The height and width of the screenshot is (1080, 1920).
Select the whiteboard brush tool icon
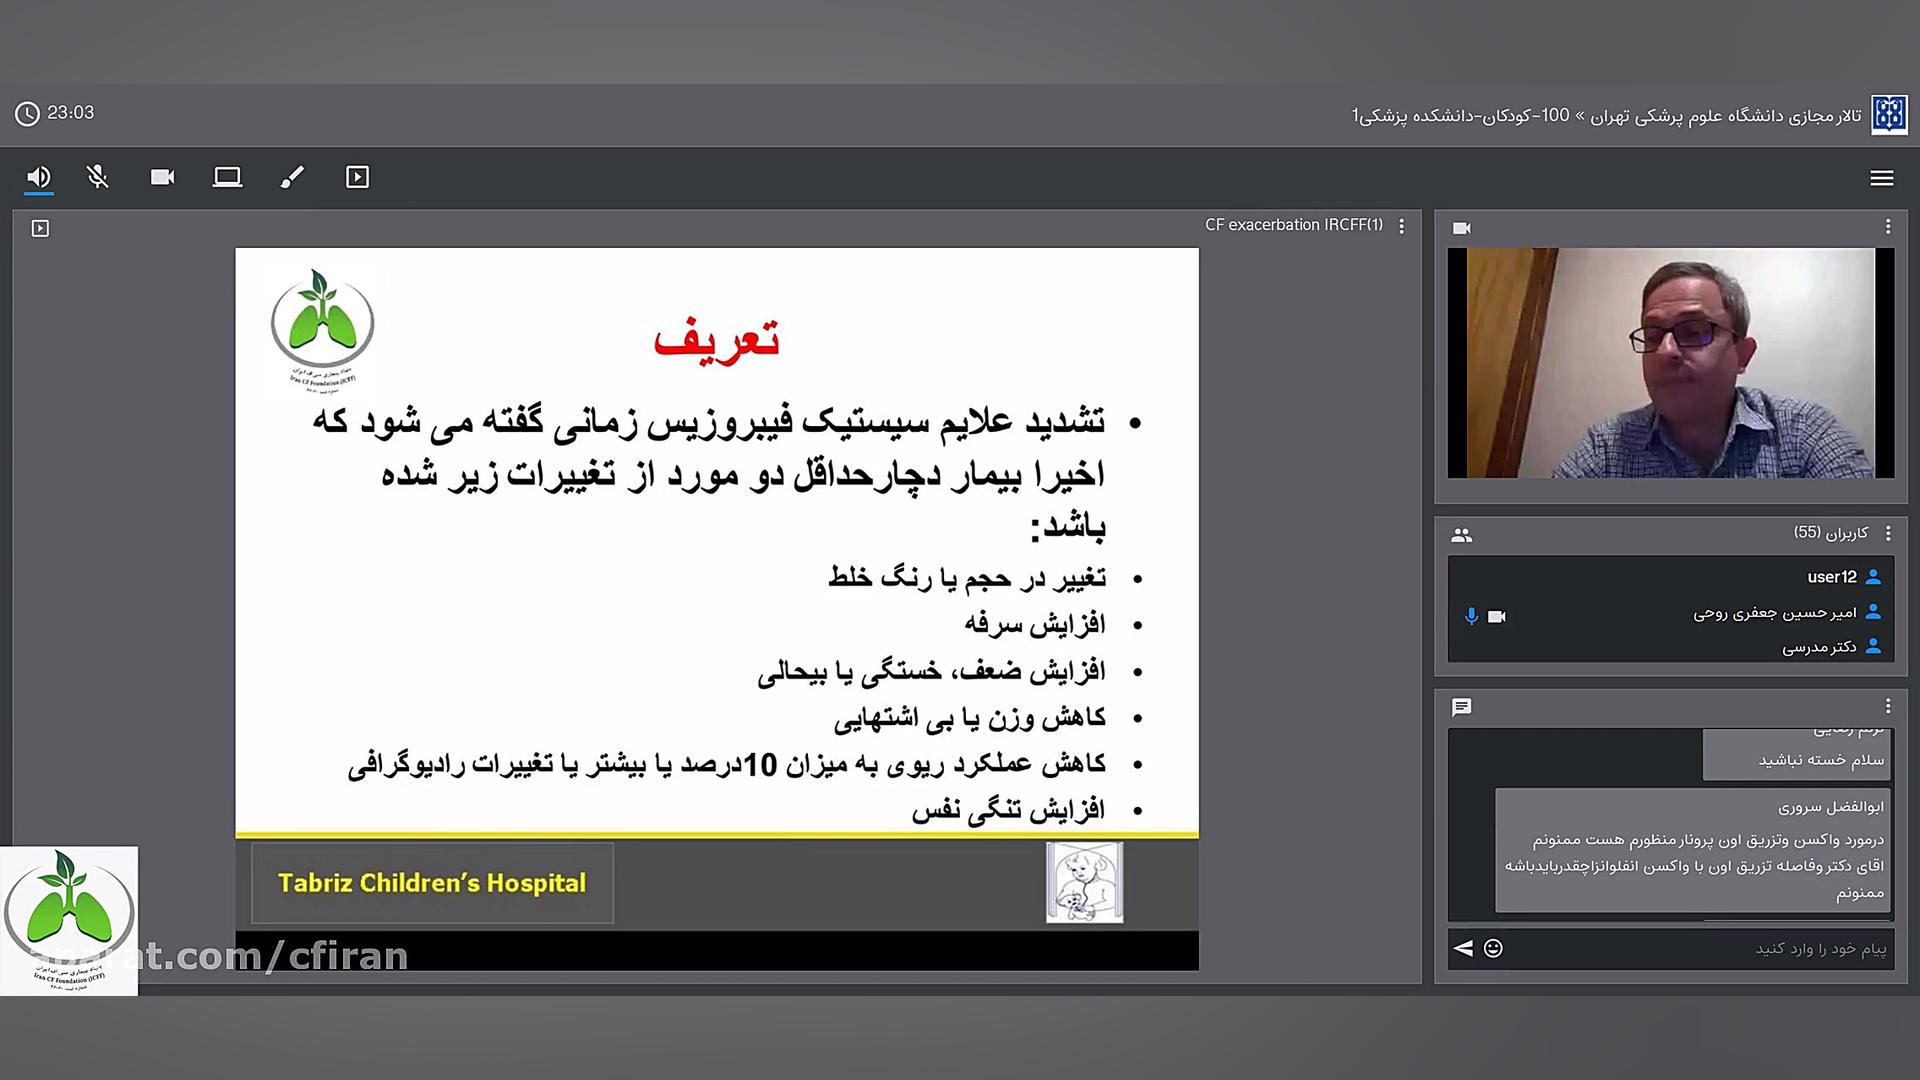(292, 178)
